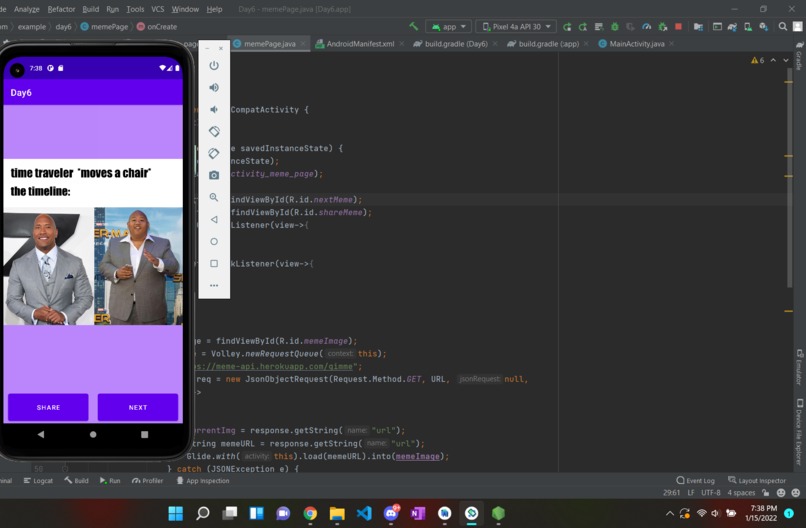Image resolution: width=806 pixels, height=528 pixels.
Task: Click the meme-api.herokuapp.com URL in code
Action: pyautogui.click(x=275, y=367)
